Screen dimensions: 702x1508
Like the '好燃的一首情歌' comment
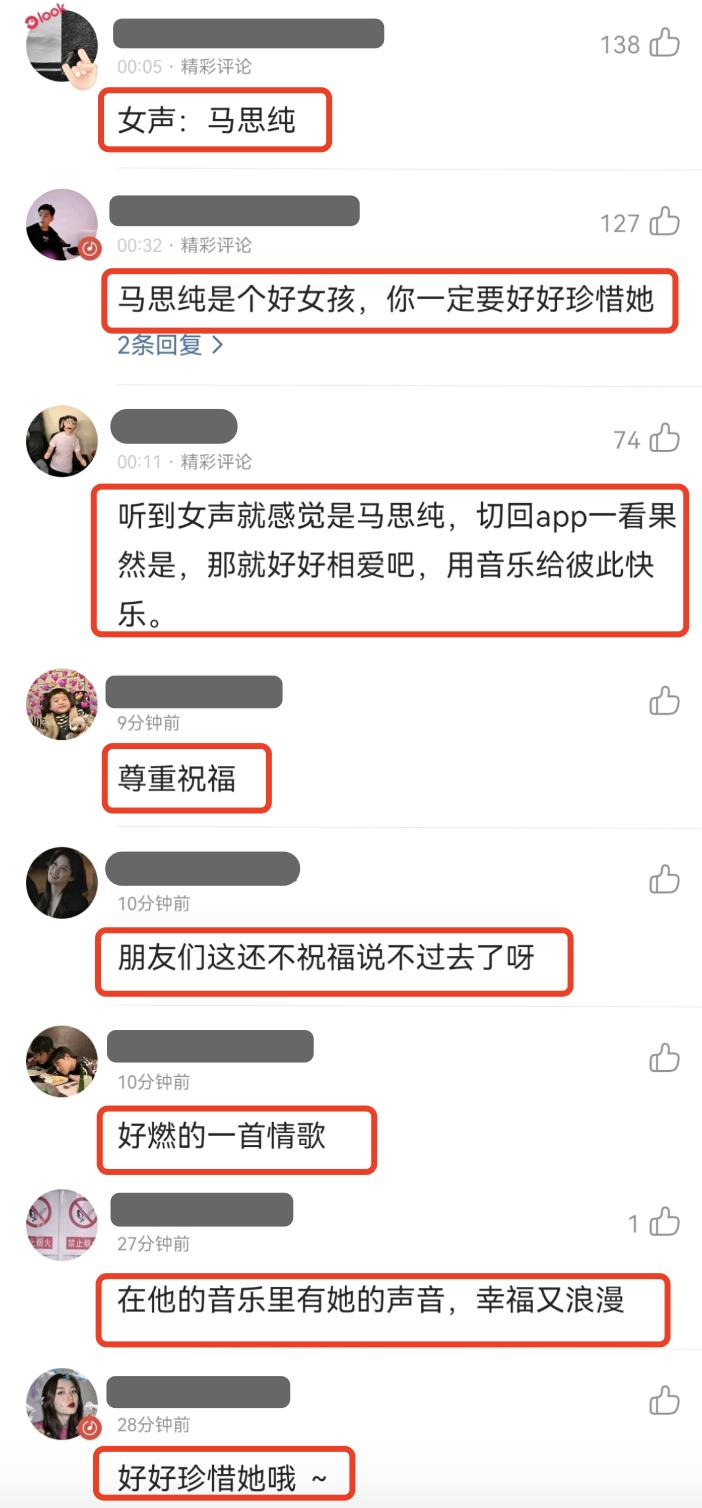click(x=665, y=1057)
